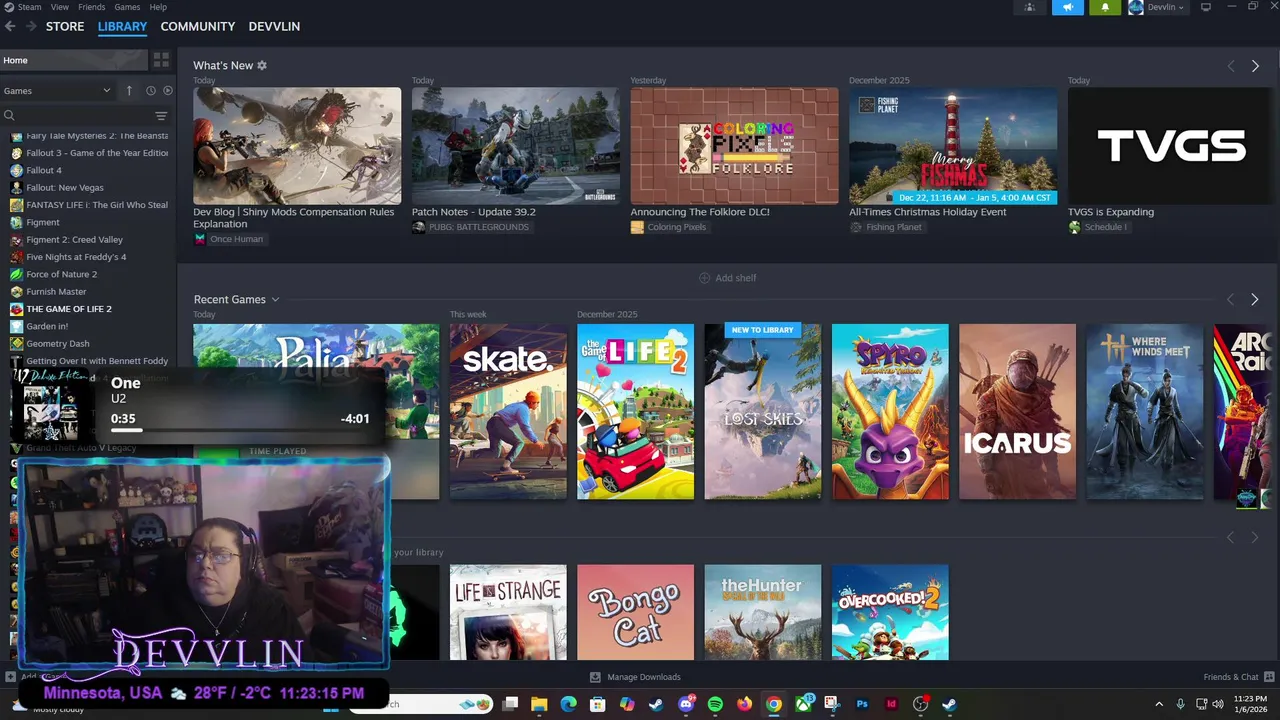Open What's New settings gear
Viewport: 1280px width, 720px height.
click(262, 65)
